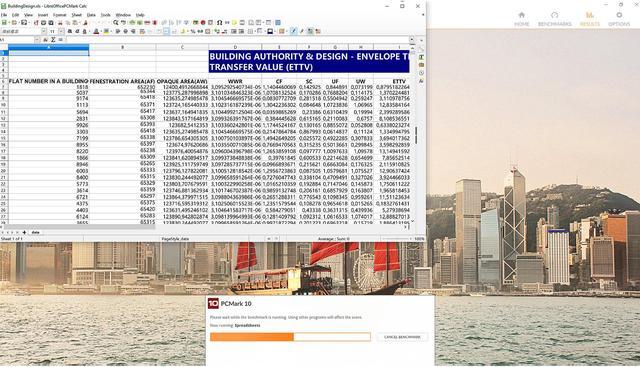Click the Sum sigma icon in formula bar

(53, 40)
